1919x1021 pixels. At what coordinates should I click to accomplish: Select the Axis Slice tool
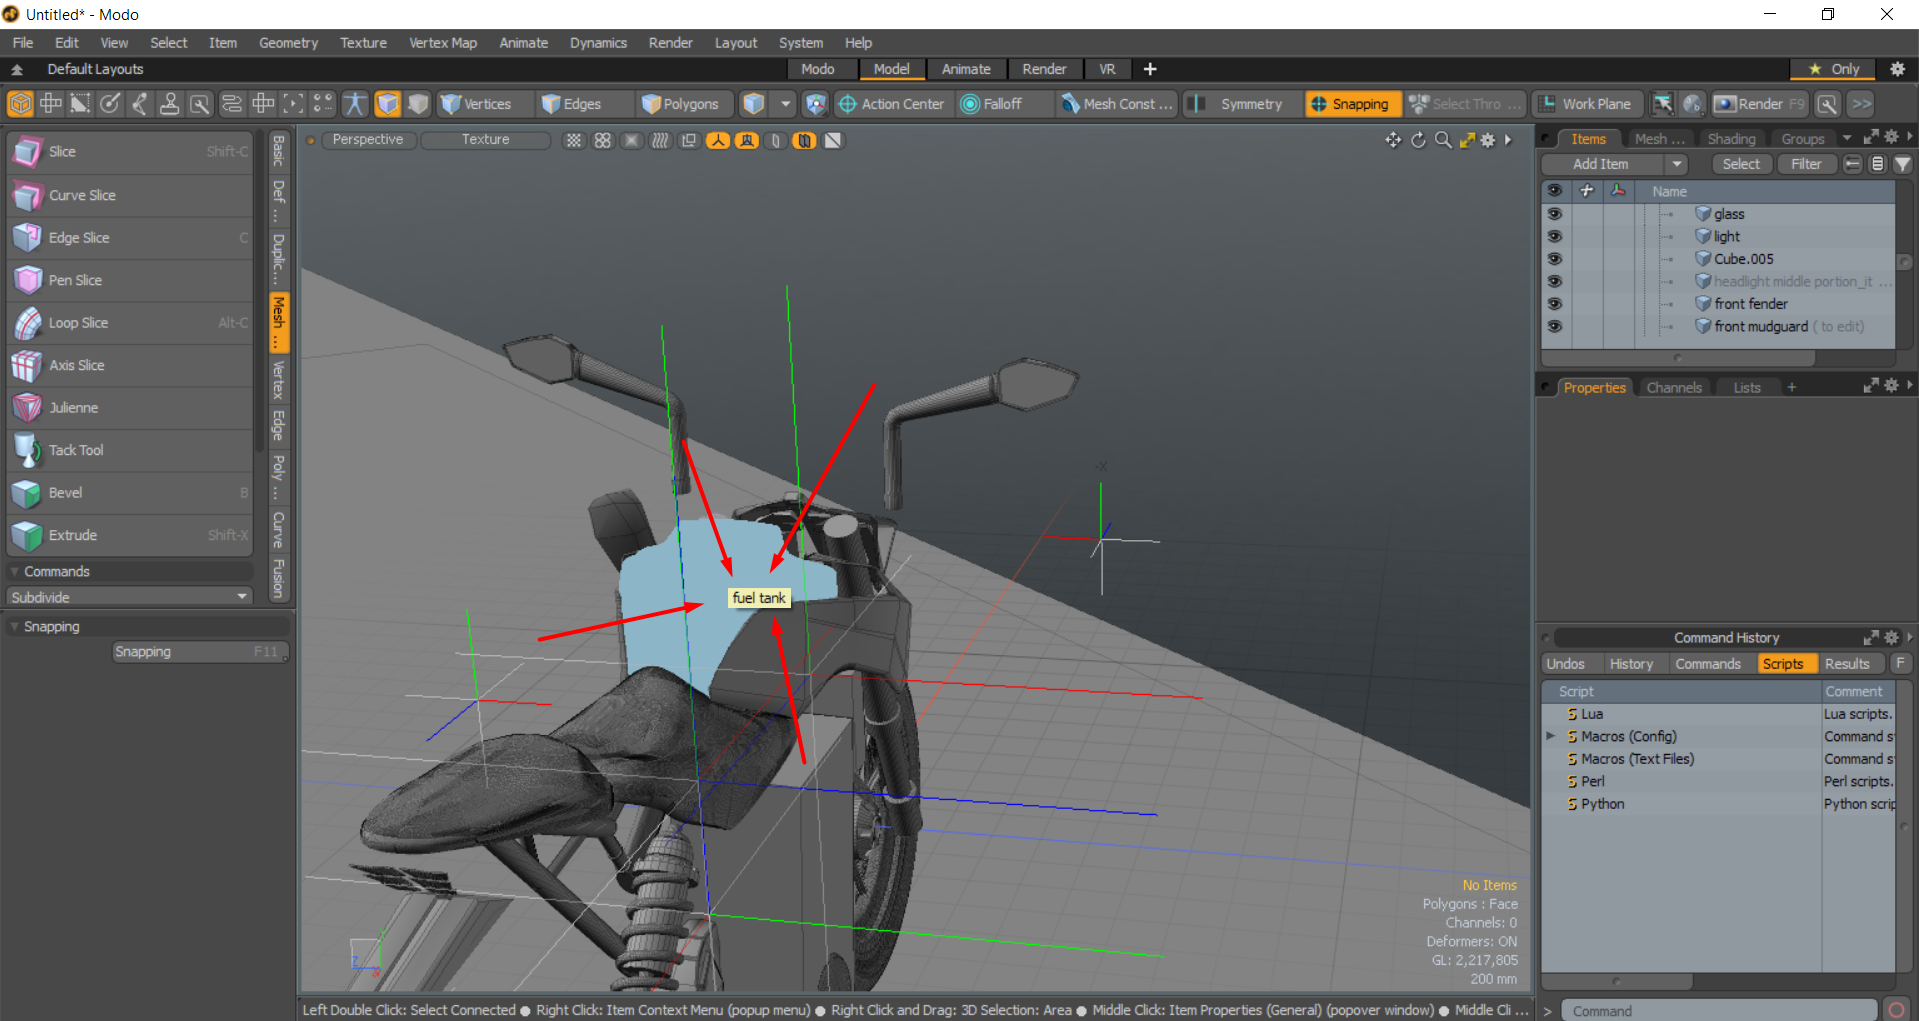point(130,365)
